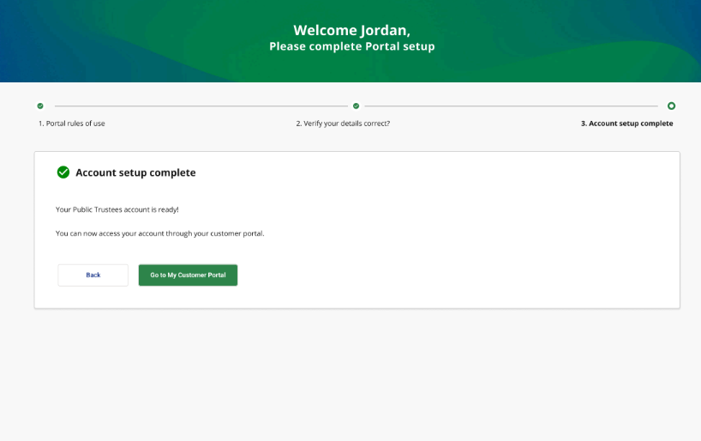Click the "Account setup complete" card heading
This screenshot has height=441, width=701.
coord(135,173)
